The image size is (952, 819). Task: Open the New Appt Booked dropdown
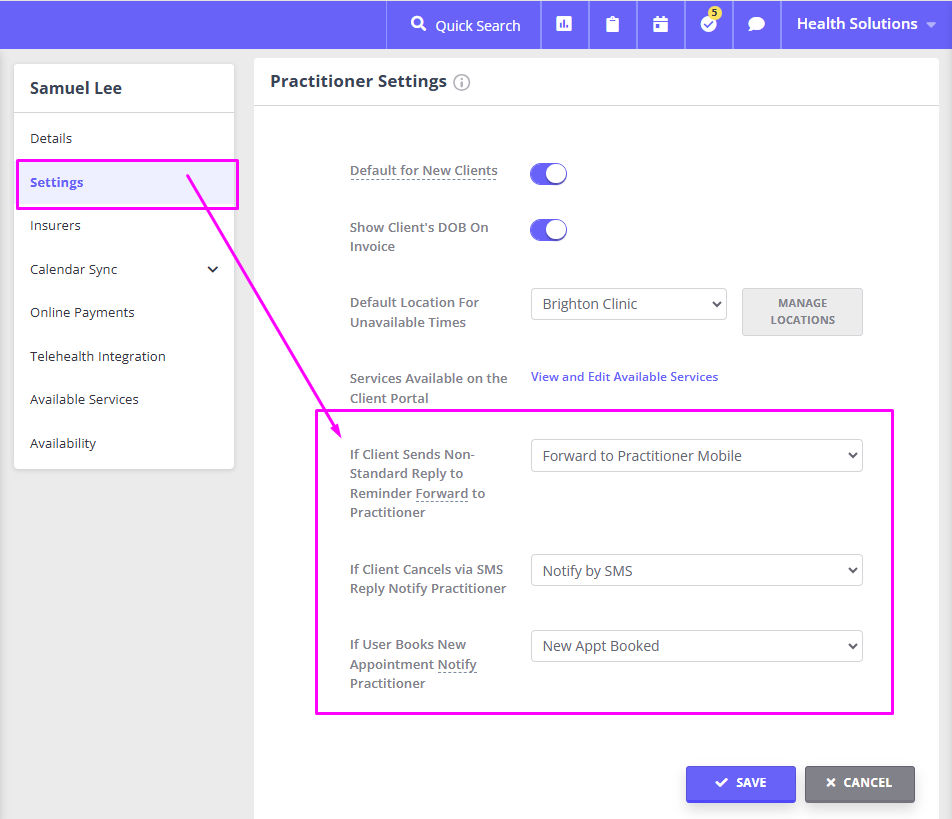coord(696,646)
